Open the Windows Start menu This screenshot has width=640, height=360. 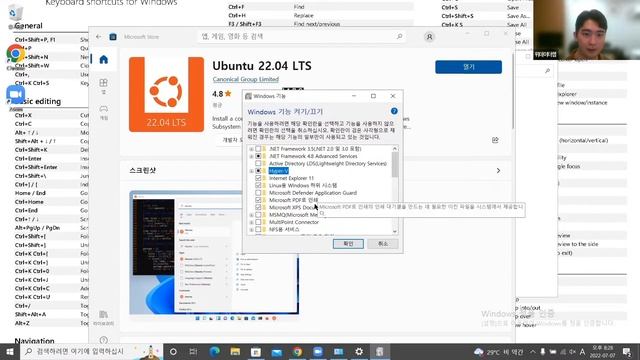tap(10, 351)
